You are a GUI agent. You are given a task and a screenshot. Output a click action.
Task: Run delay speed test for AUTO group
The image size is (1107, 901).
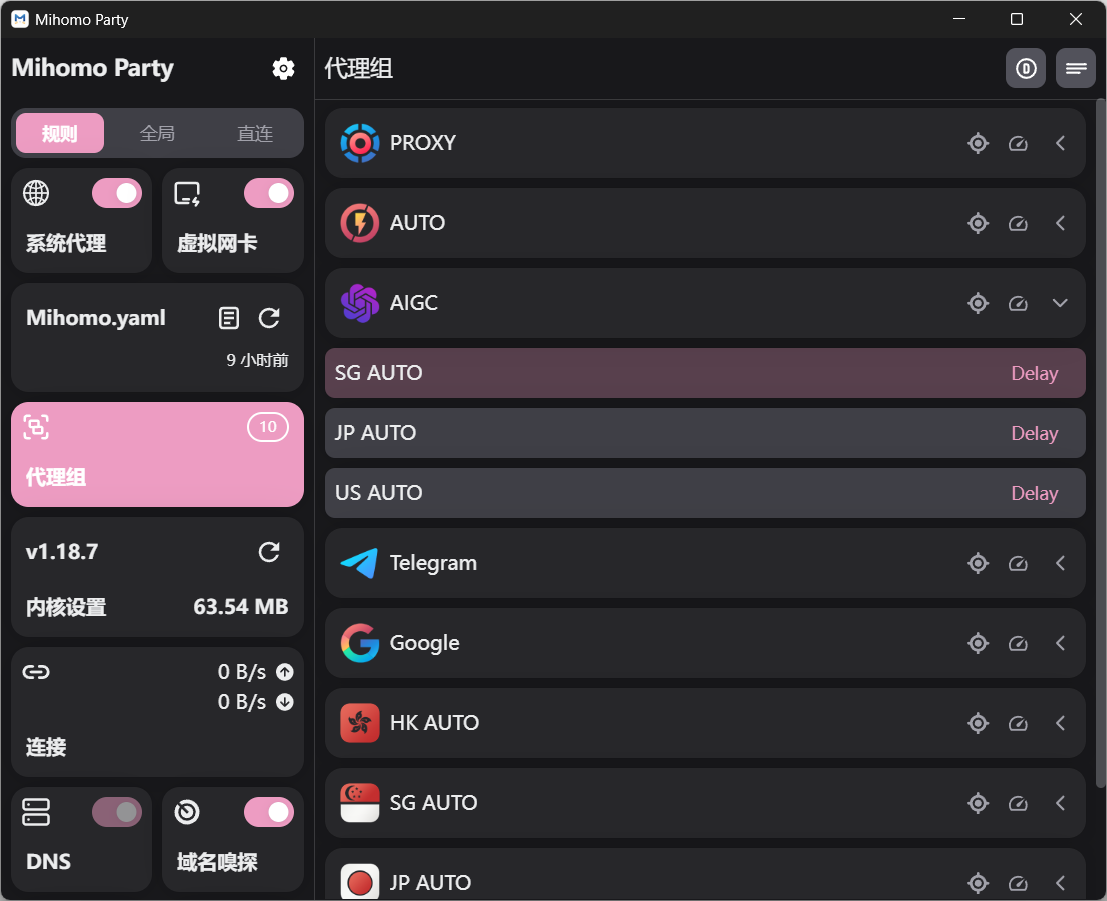[x=1018, y=223]
